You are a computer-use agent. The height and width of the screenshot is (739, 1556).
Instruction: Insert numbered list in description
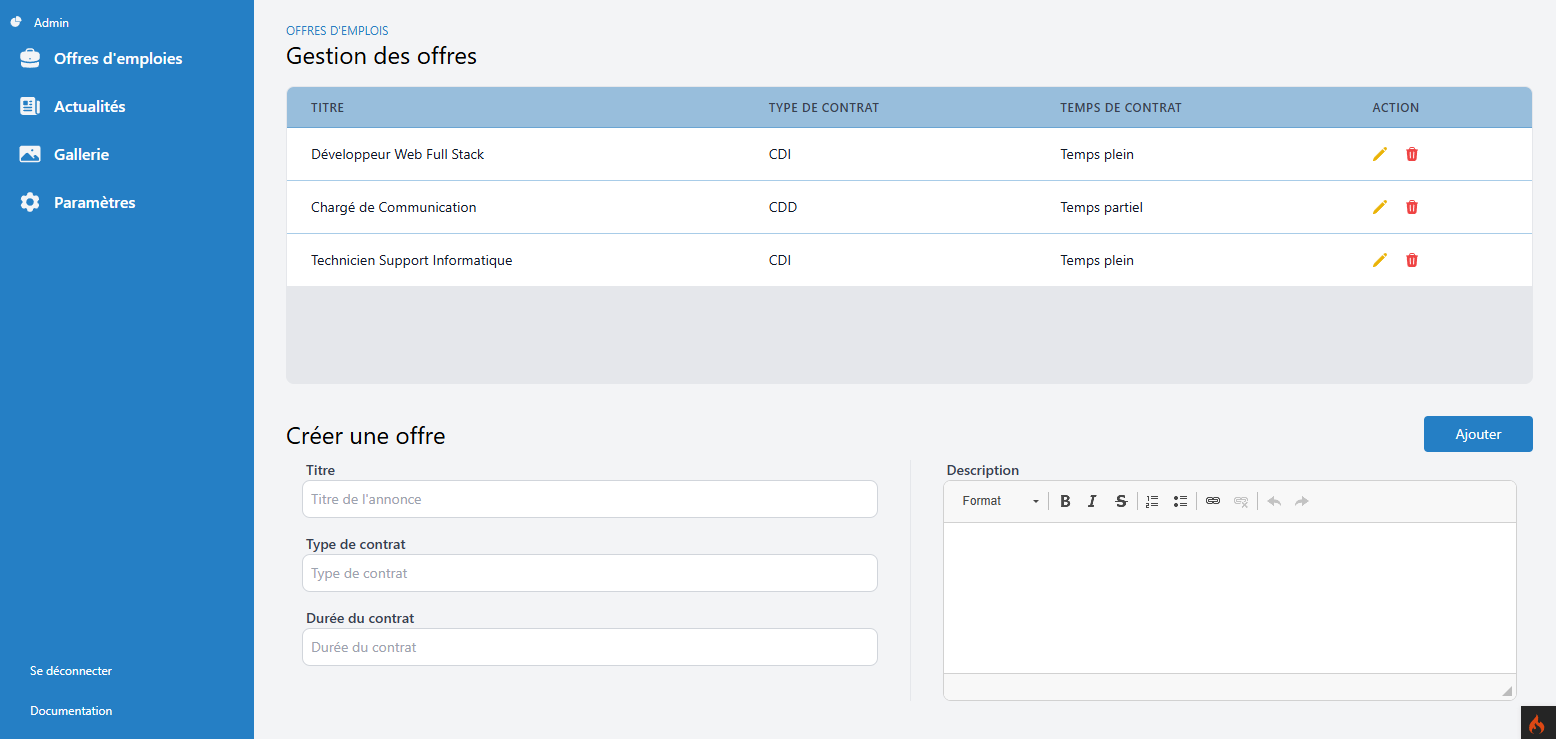coord(1152,501)
